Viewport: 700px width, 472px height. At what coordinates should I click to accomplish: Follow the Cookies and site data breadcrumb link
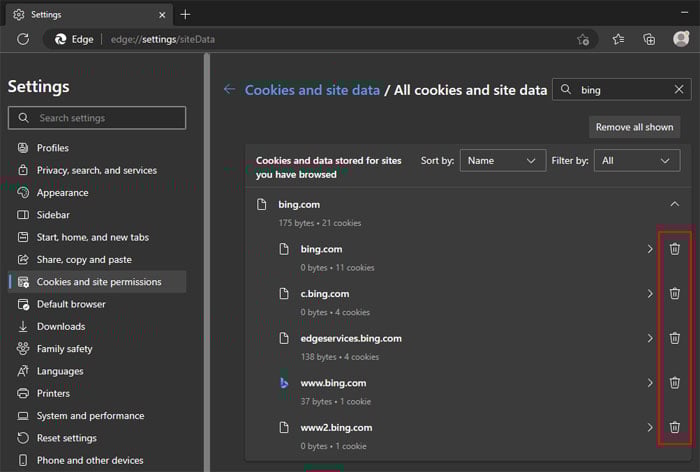pos(312,90)
